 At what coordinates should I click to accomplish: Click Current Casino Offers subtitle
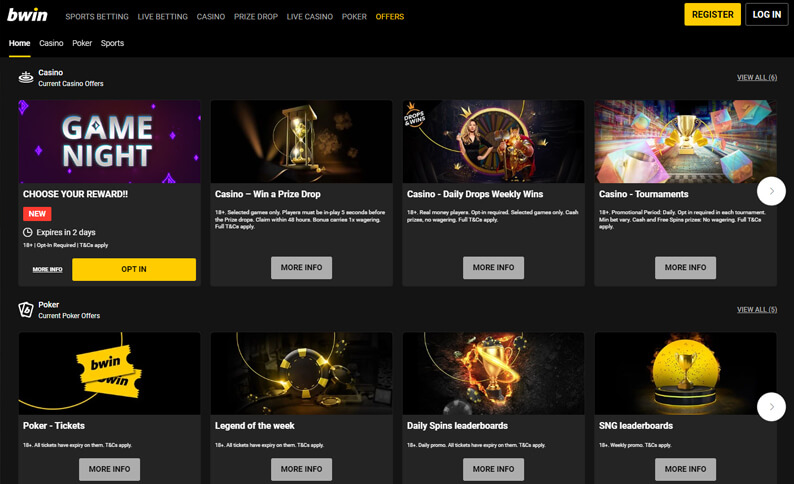point(71,84)
